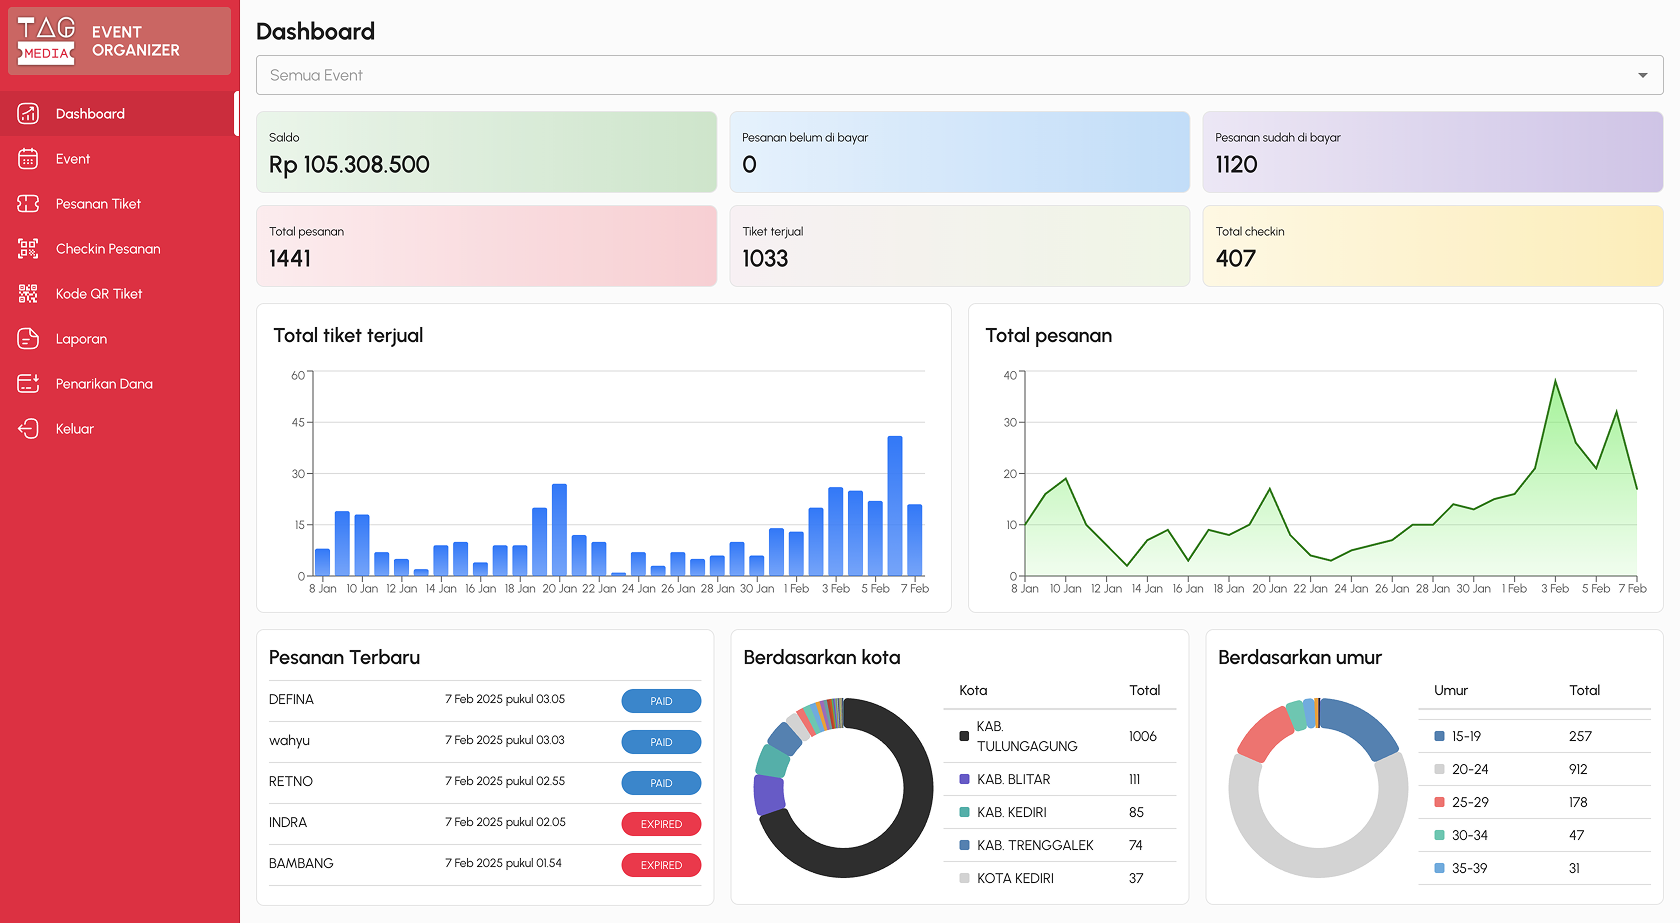Screen dimensions: 1680x923
Task: Click the 25-29 age red legend swatch
Action: 1439,802
